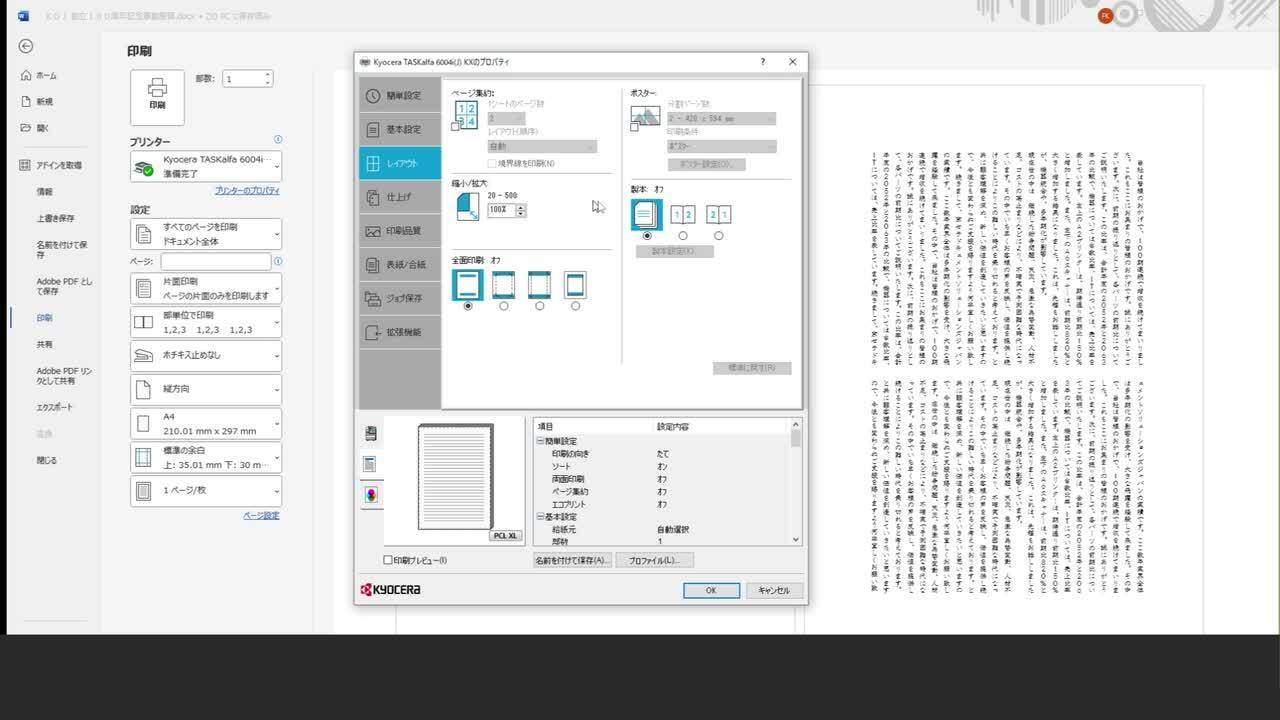Open the 拡張機能 tab

[400, 332]
